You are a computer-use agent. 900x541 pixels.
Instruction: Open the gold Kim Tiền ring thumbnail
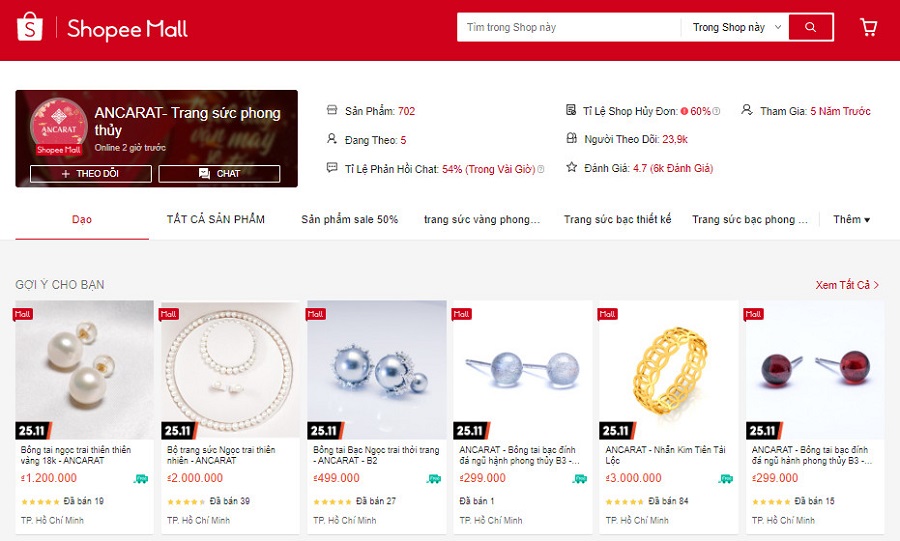[x=669, y=369]
